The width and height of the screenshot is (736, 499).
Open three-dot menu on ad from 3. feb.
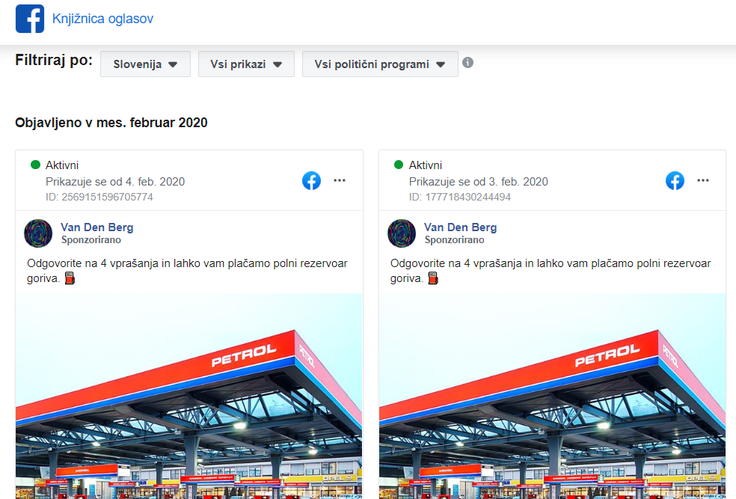[703, 180]
